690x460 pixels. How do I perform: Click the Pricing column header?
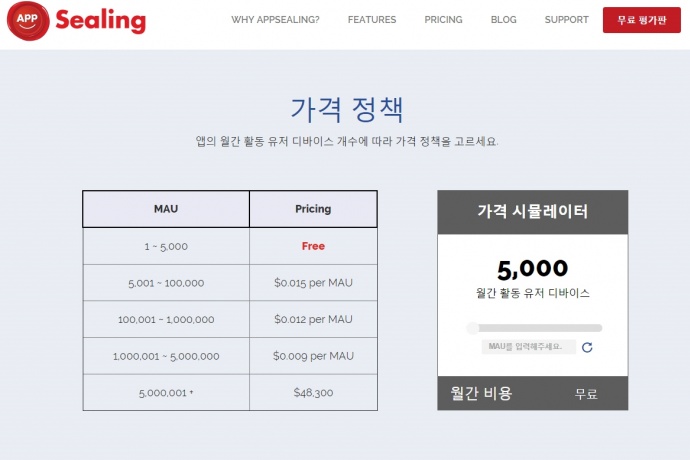(313, 209)
